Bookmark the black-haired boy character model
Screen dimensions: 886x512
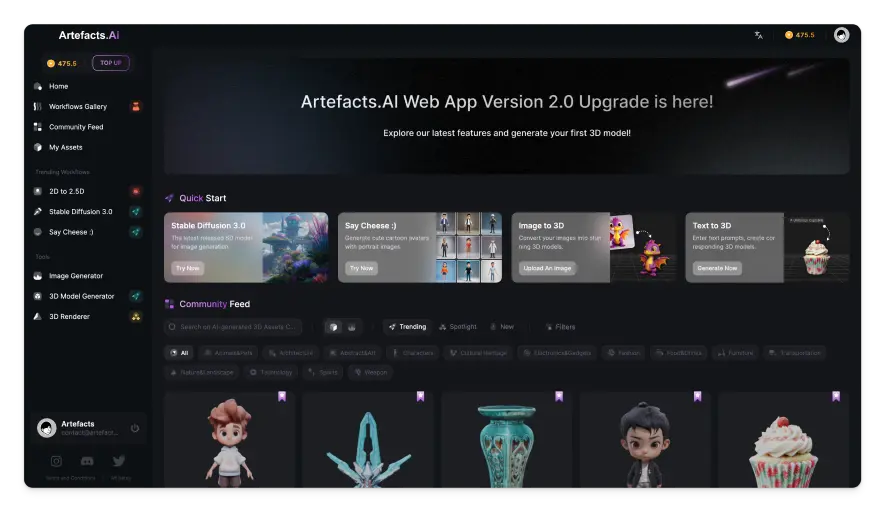[697, 397]
